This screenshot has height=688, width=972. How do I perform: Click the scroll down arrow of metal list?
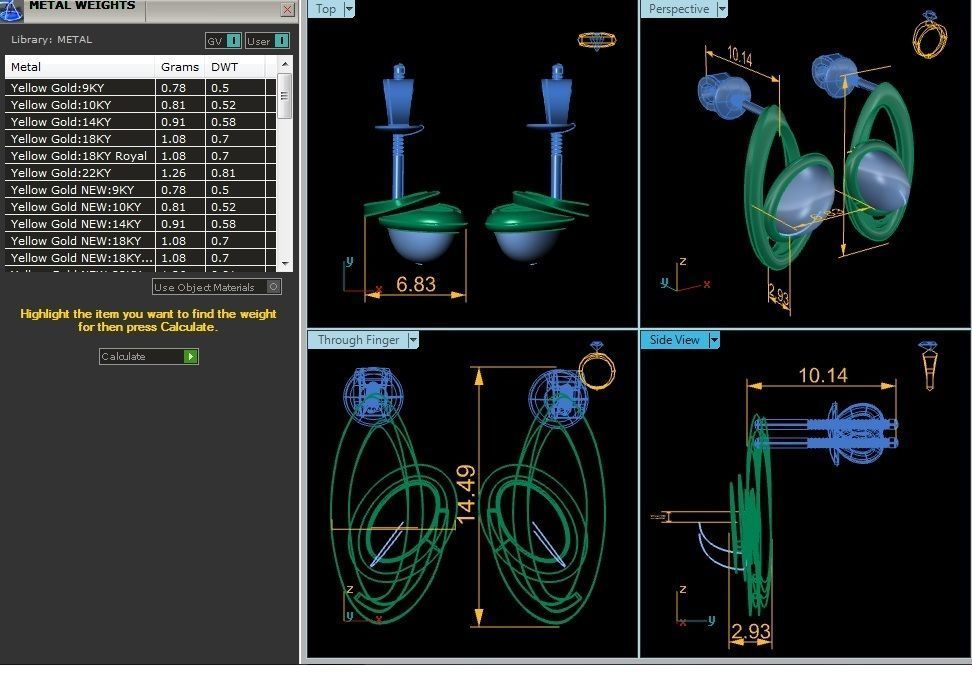(285, 263)
